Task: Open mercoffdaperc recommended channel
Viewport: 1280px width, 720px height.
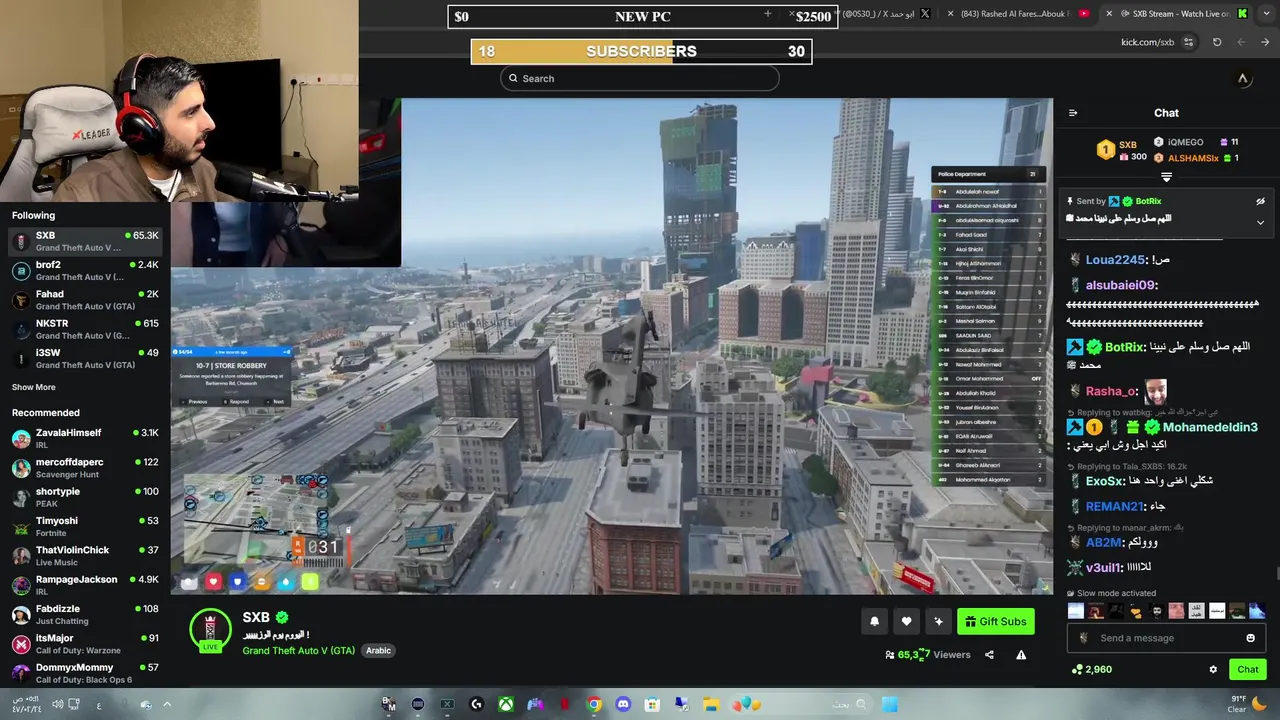Action: coord(85,467)
